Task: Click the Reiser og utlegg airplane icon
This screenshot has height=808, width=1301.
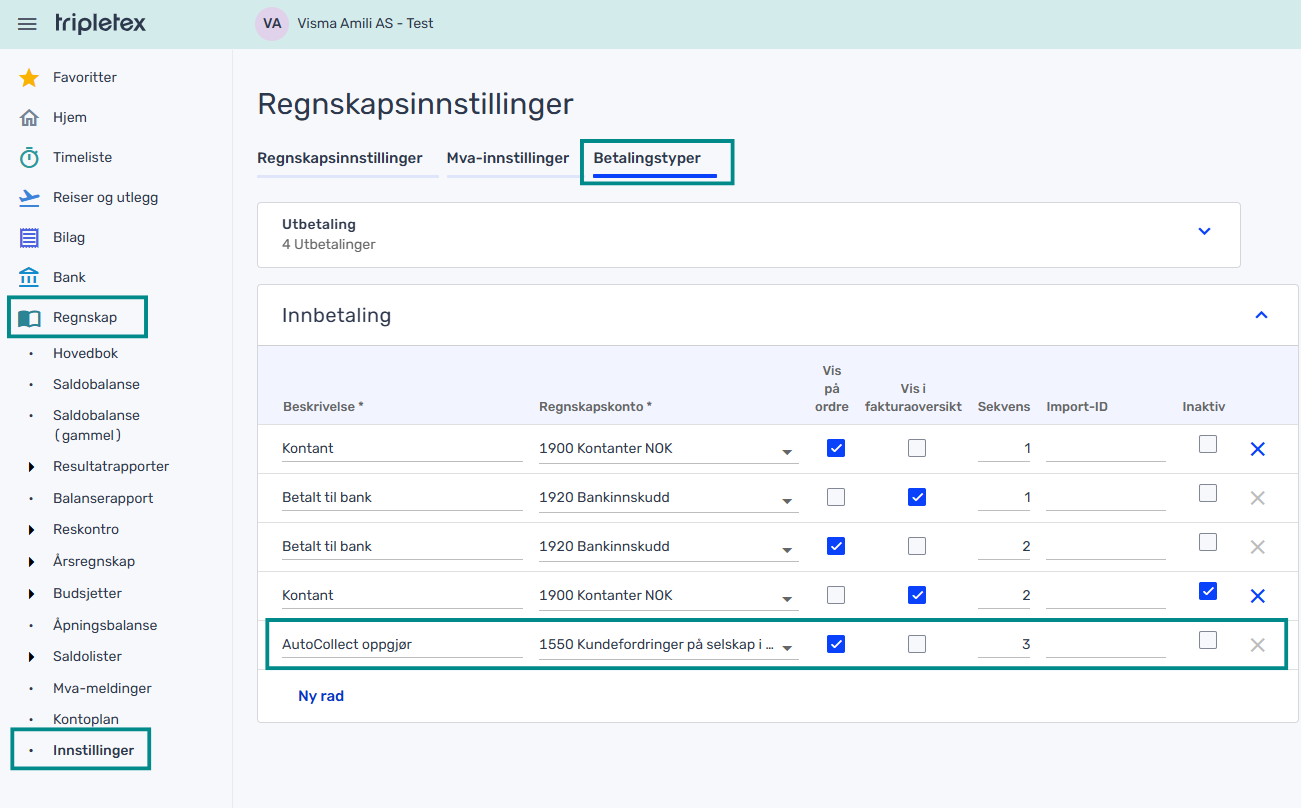Action: pos(29,198)
